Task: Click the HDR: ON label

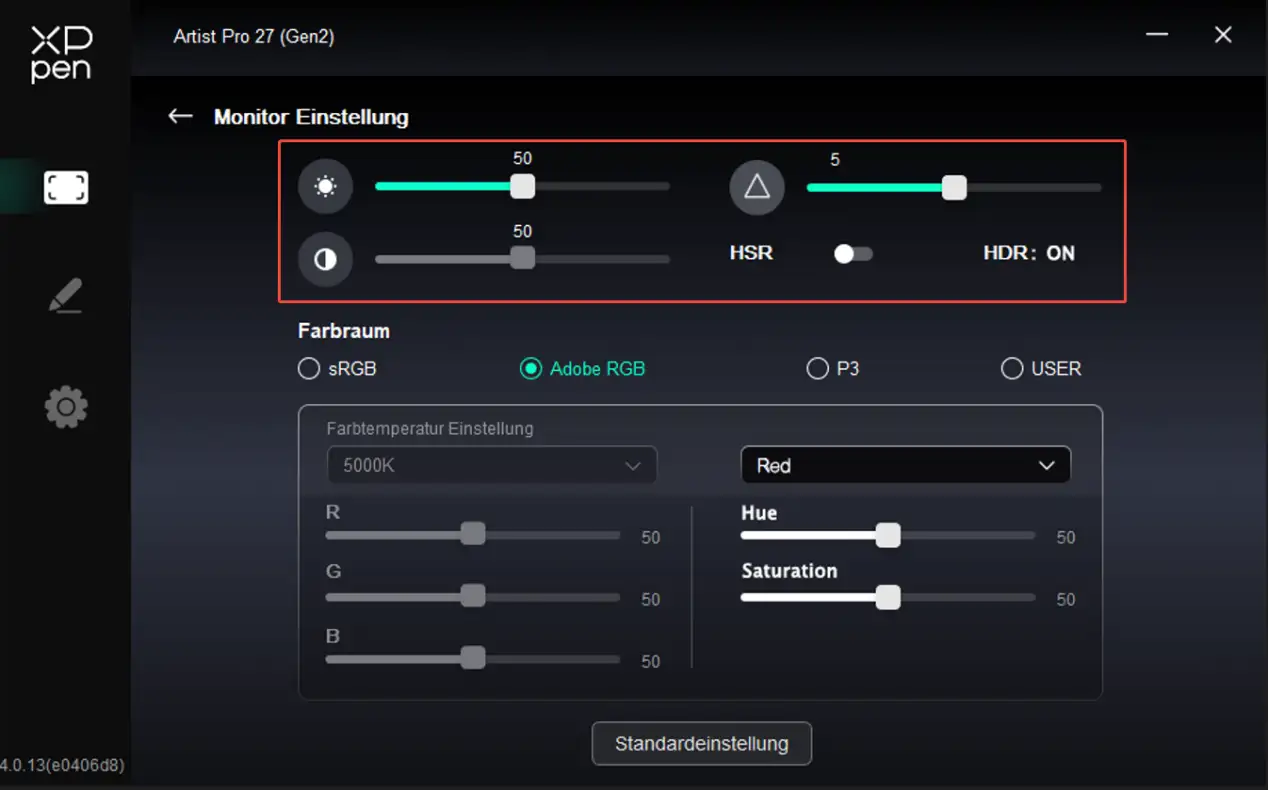Action: tap(1028, 254)
